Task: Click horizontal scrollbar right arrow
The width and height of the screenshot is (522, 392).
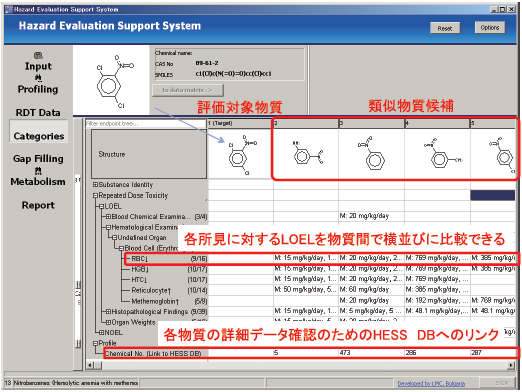Action: [x=511, y=365]
